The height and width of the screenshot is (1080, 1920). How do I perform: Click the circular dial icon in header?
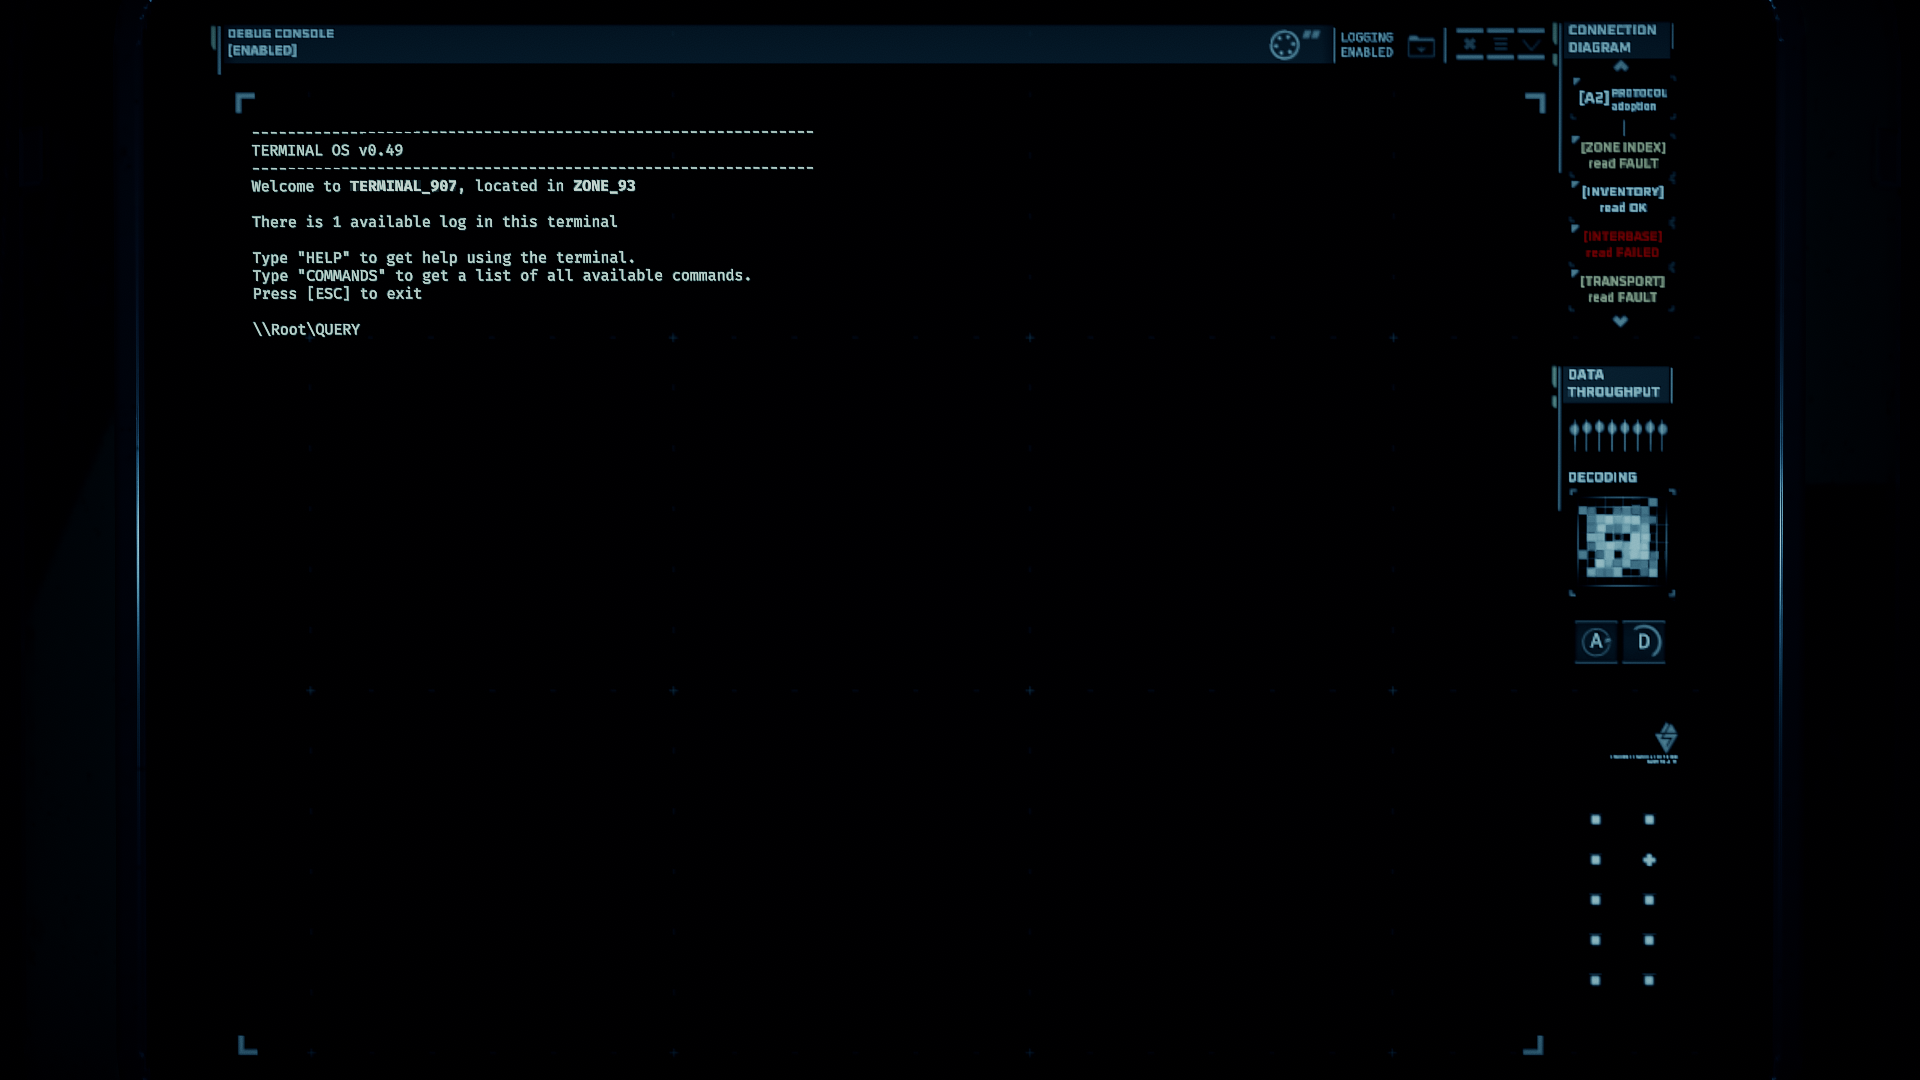(1284, 45)
